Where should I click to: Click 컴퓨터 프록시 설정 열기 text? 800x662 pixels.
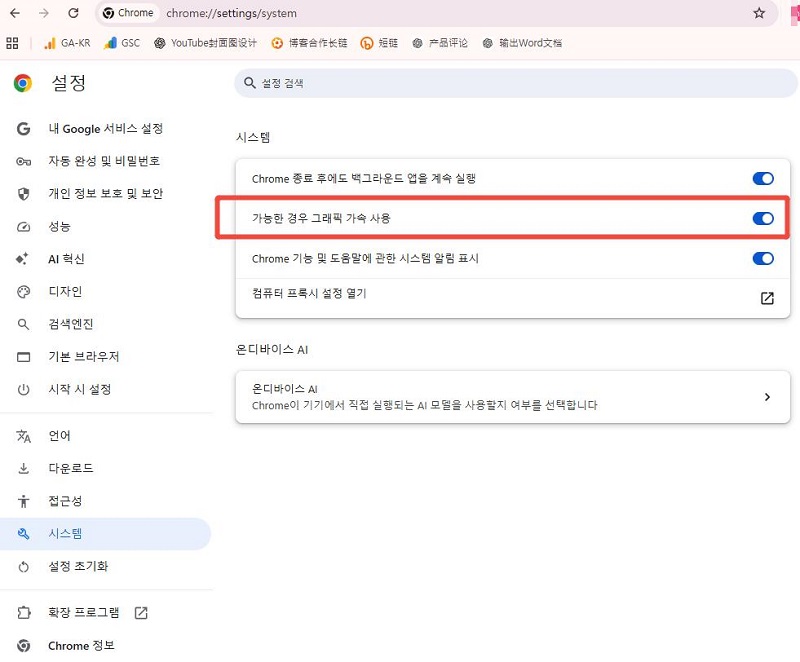309,293
